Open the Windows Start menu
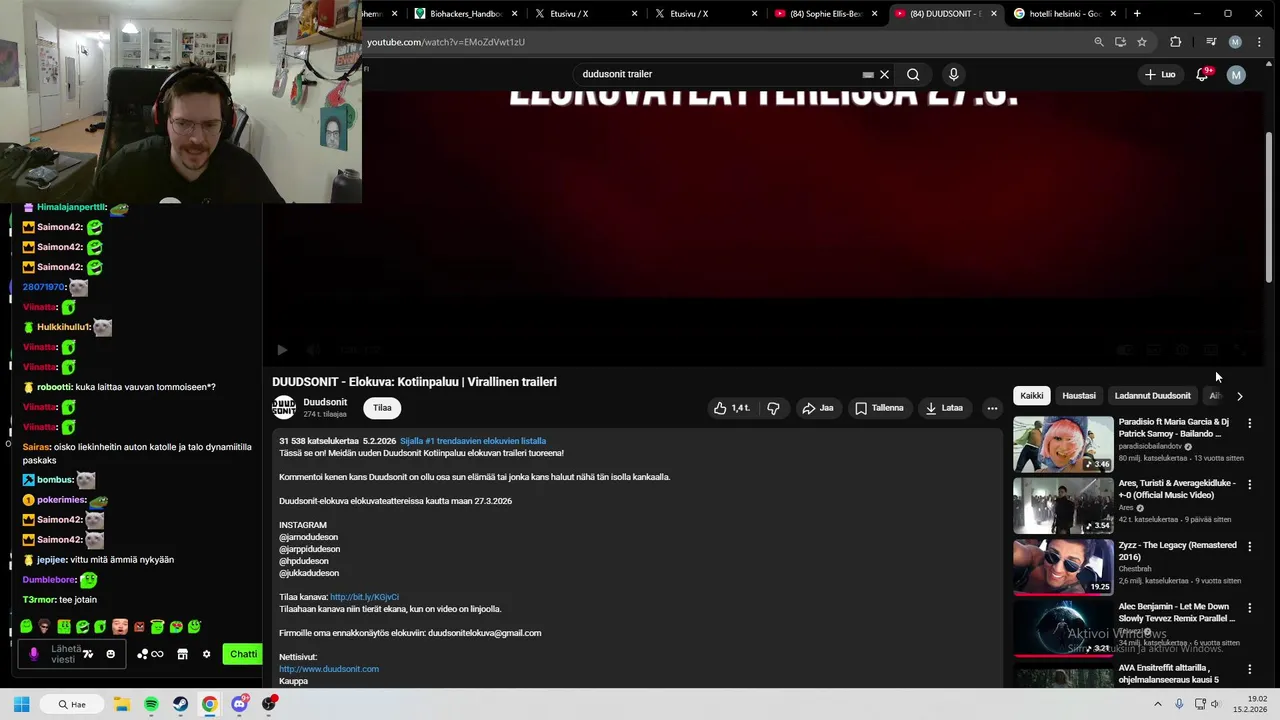The image size is (1280, 720). (x=21, y=704)
